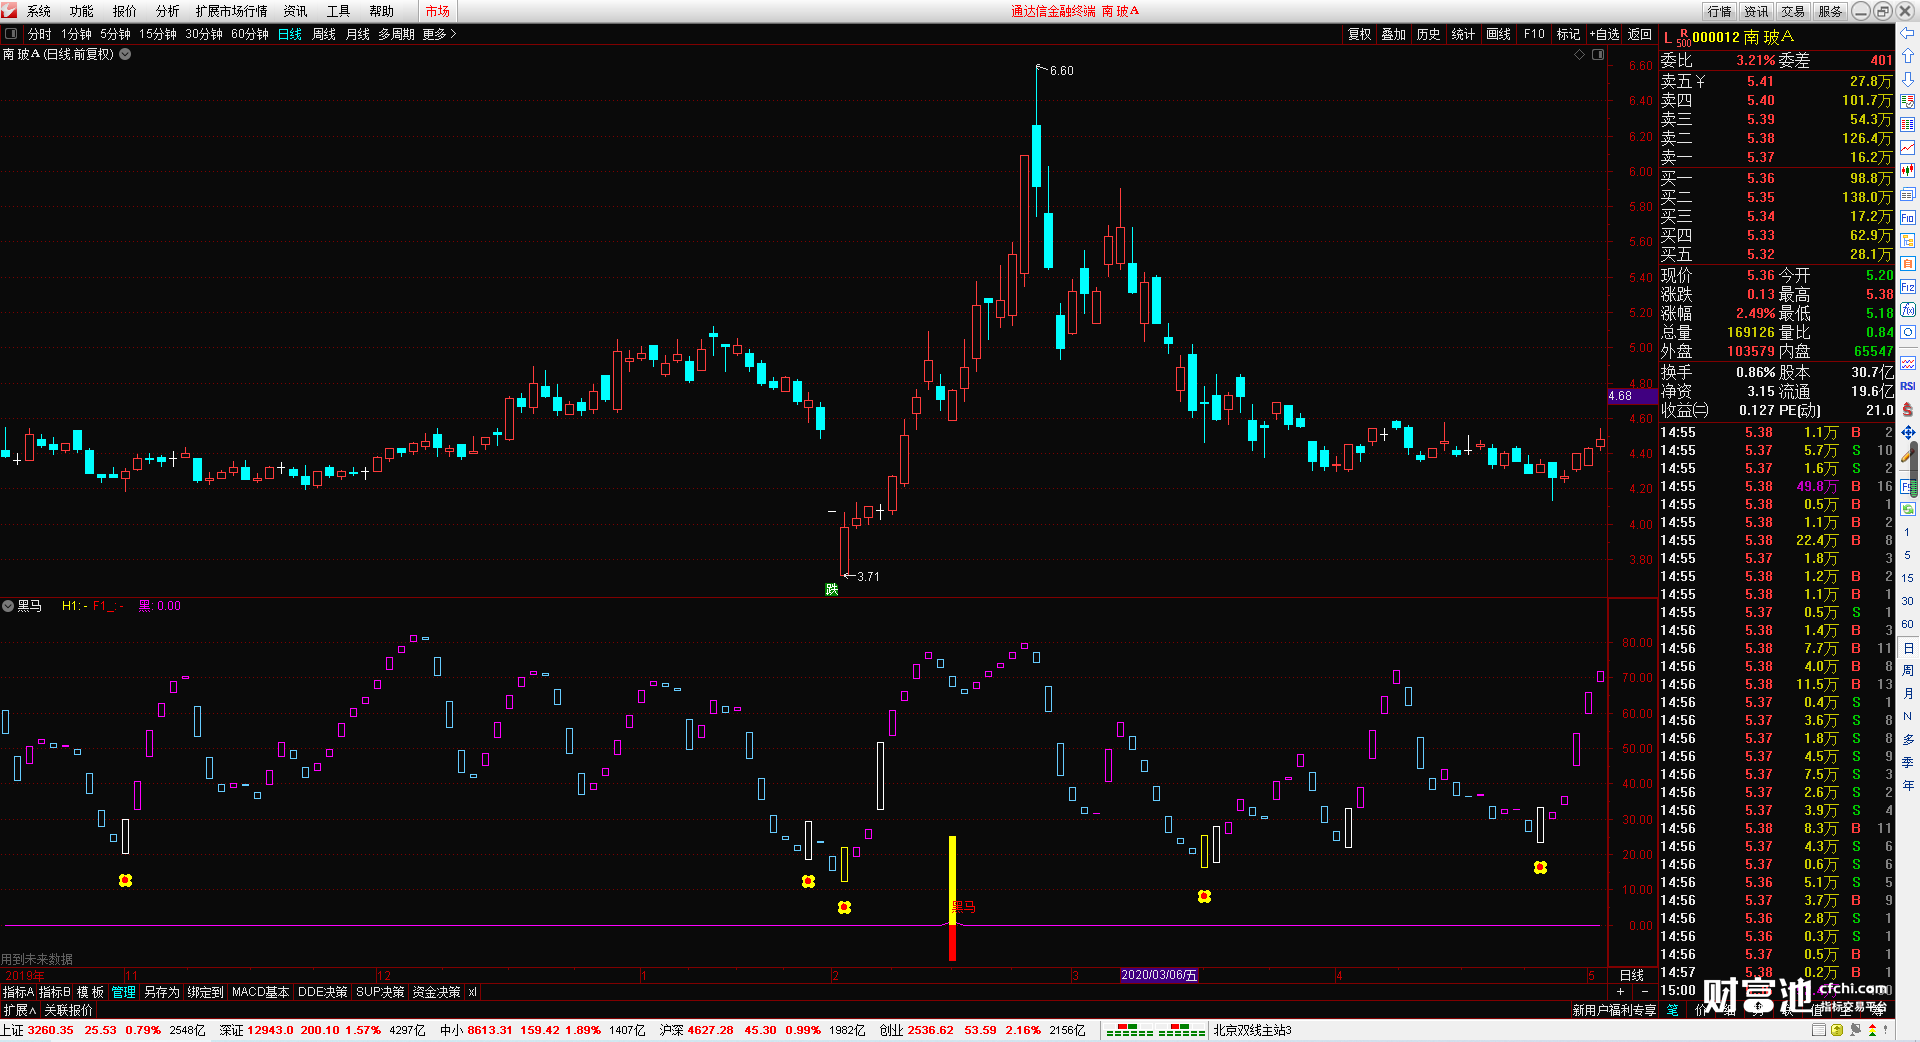Viewport: 1920px width, 1042px height.
Task: Click the list-view status bar icon
Action: [x=1819, y=1030]
